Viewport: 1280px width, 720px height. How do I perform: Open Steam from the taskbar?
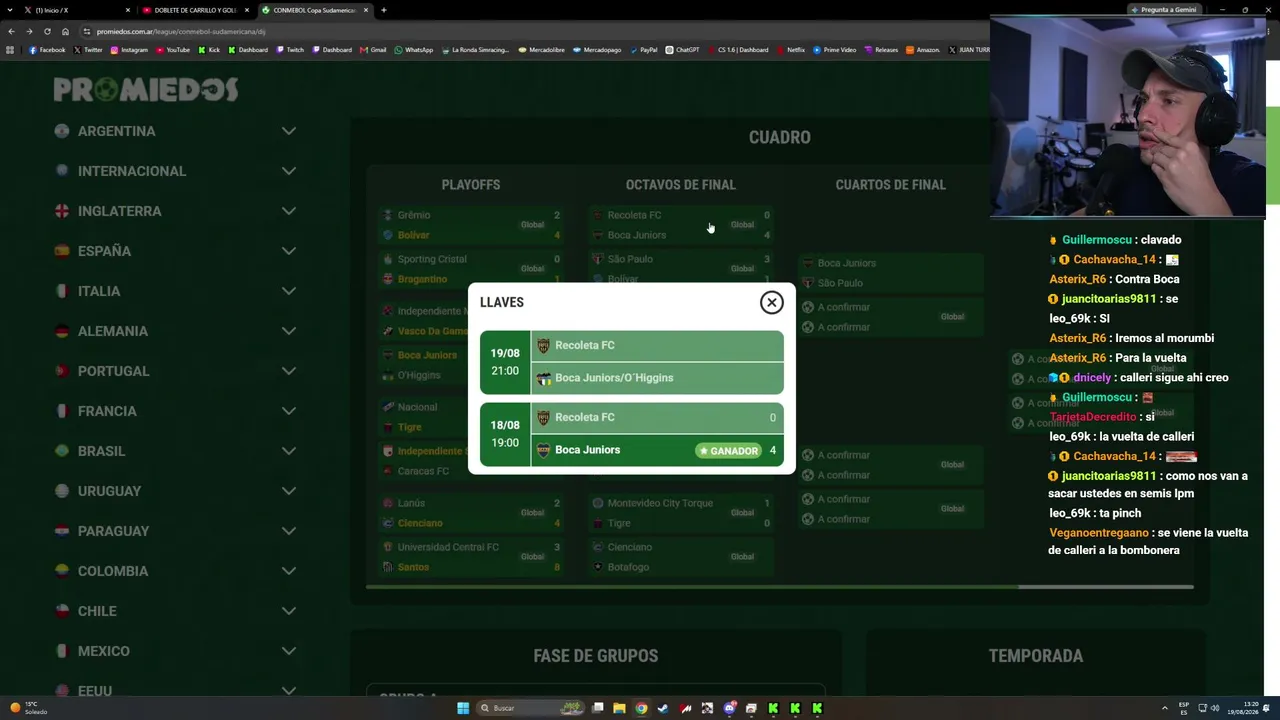pyautogui.click(x=663, y=708)
